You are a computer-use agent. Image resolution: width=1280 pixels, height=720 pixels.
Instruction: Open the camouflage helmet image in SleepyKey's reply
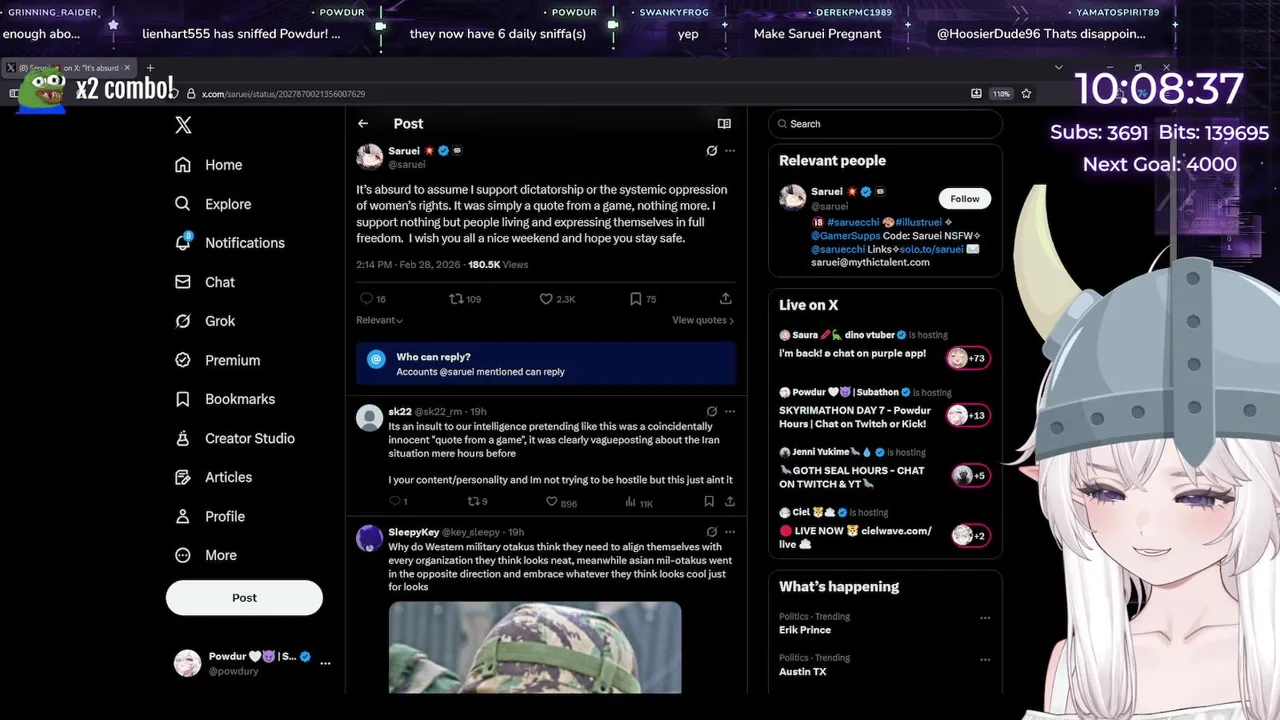point(535,647)
